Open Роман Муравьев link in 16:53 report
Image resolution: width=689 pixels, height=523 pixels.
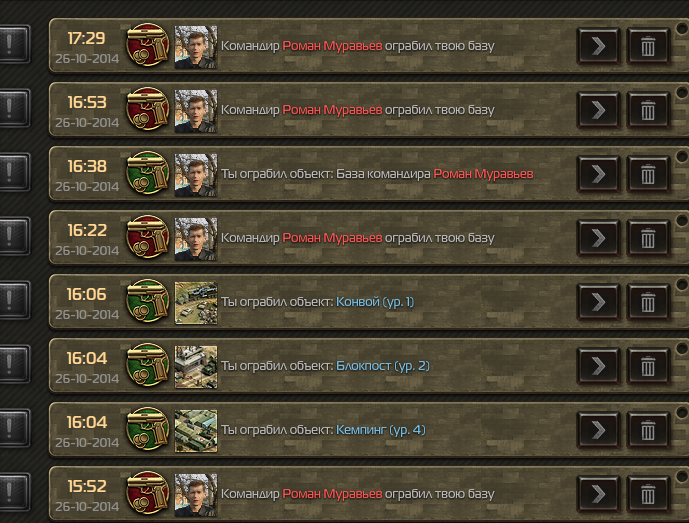(x=332, y=110)
